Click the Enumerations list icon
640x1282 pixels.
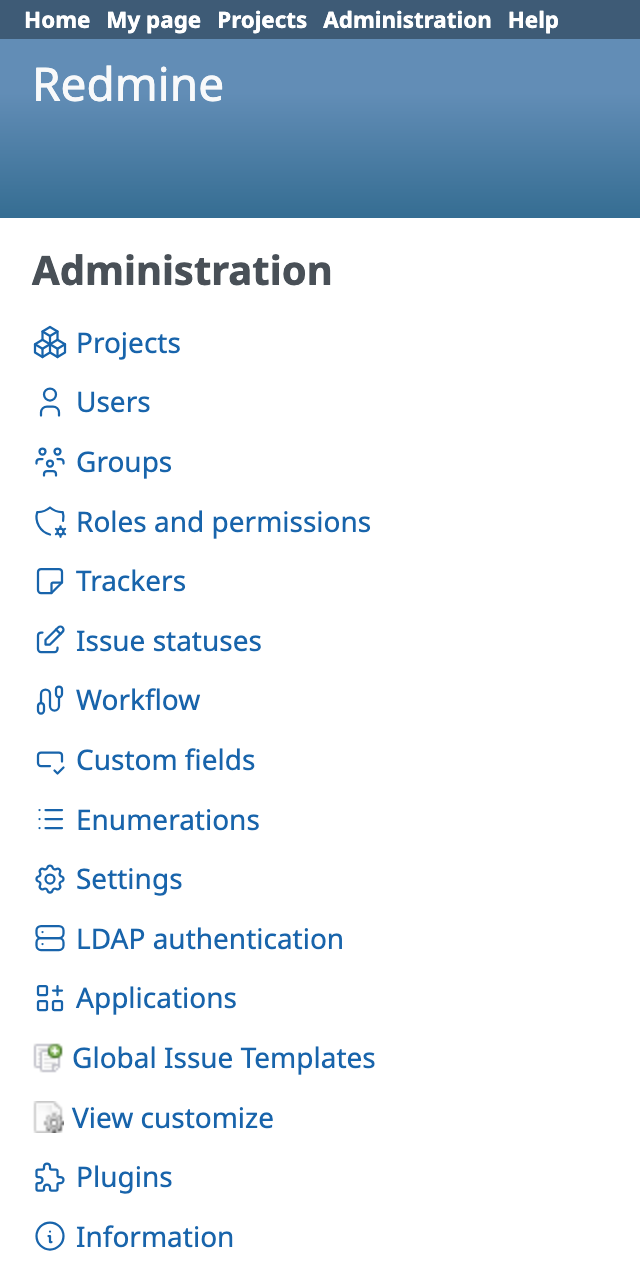point(49,821)
